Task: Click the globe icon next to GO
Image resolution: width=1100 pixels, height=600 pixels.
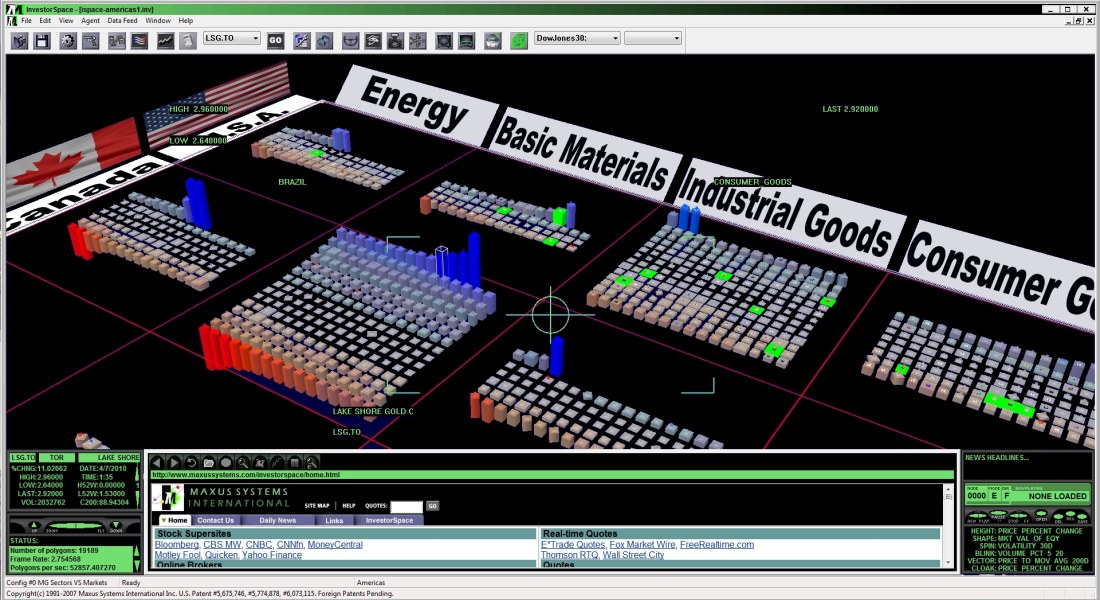Action: 324,41
